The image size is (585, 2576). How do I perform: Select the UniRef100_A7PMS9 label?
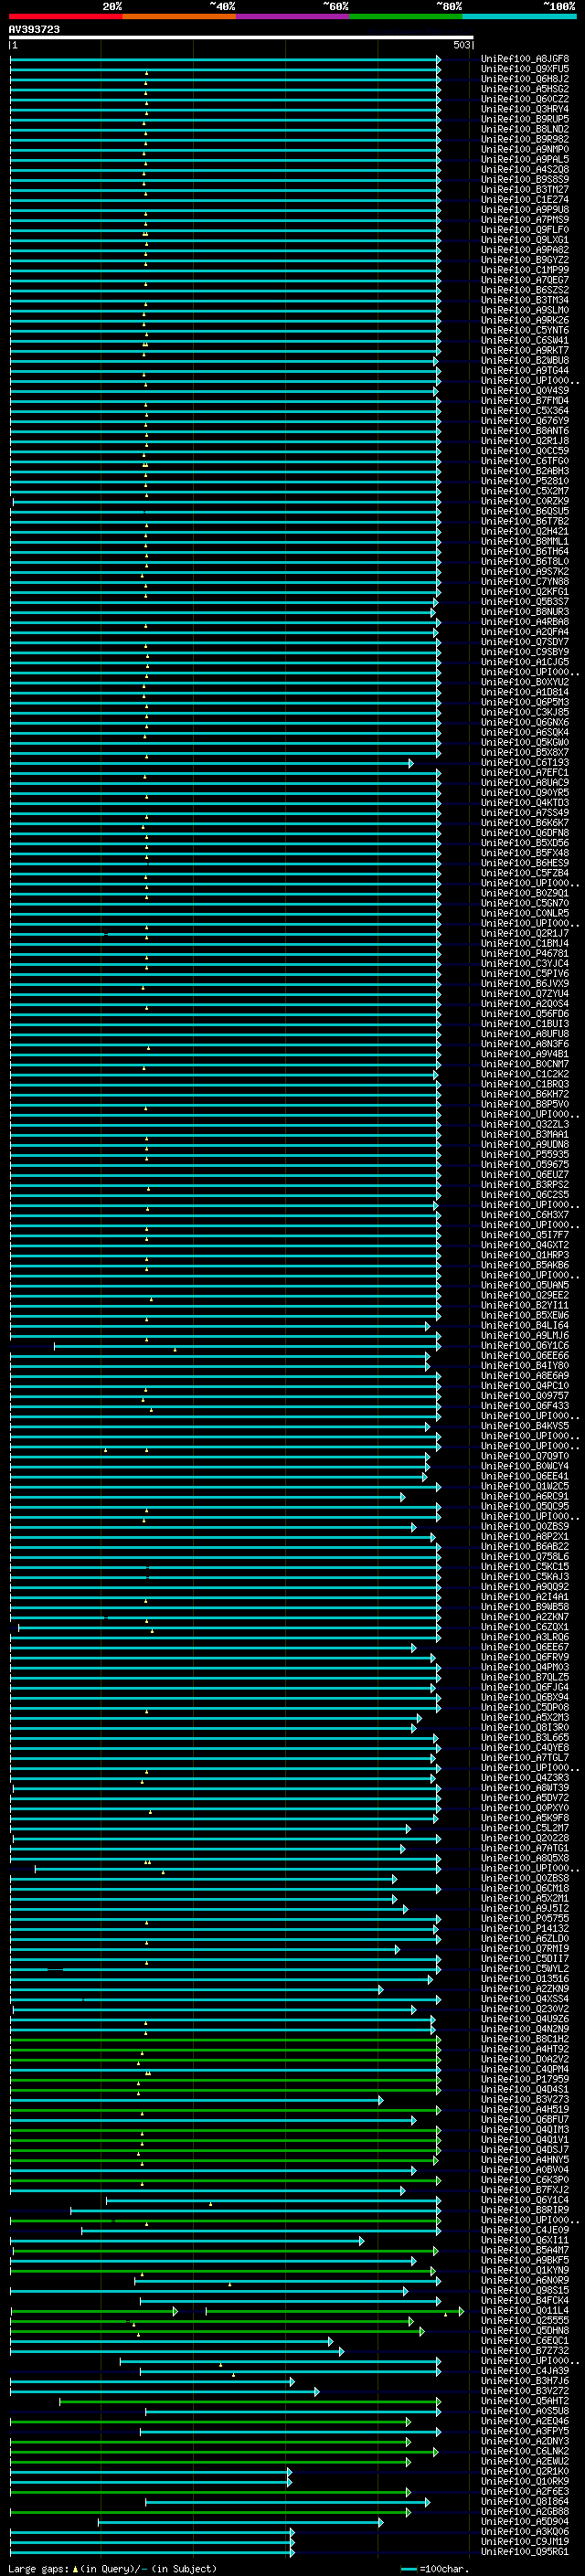coord(525,220)
